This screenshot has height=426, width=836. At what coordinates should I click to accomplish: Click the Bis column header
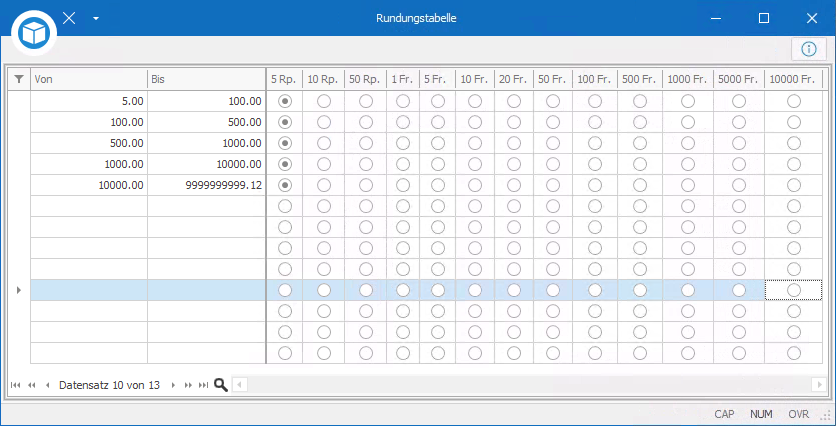tap(207, 79)
